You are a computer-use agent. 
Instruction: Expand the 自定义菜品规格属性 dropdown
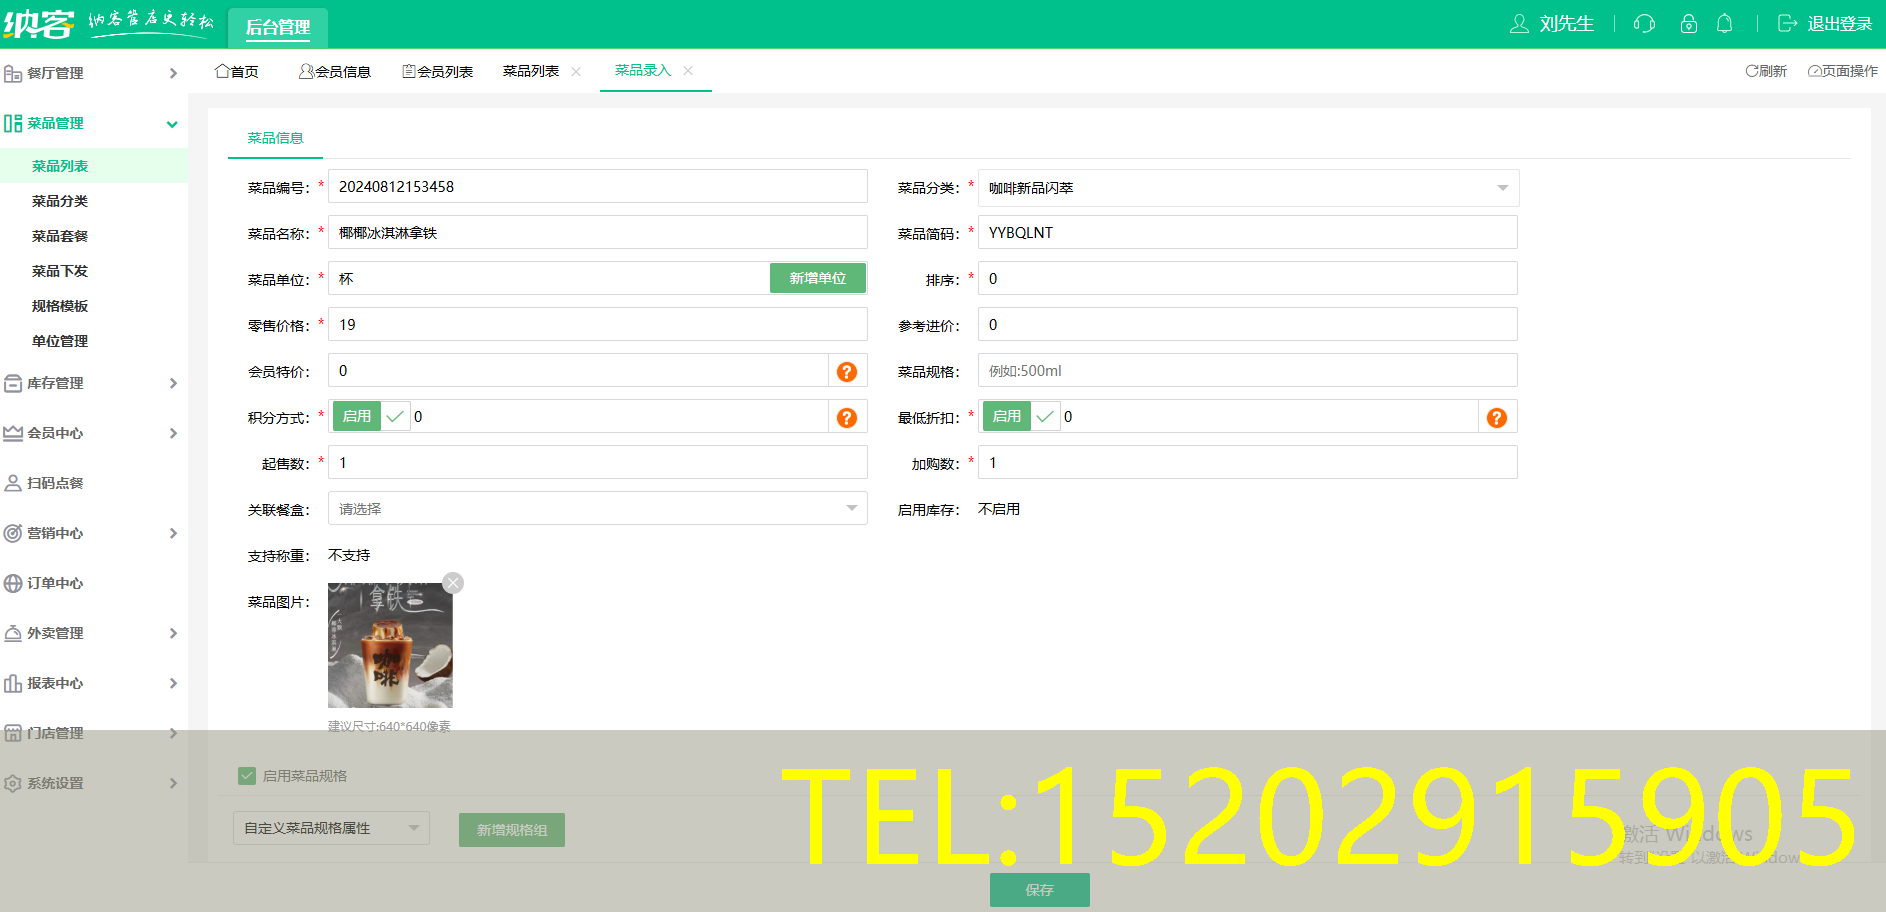coord(330,828)
